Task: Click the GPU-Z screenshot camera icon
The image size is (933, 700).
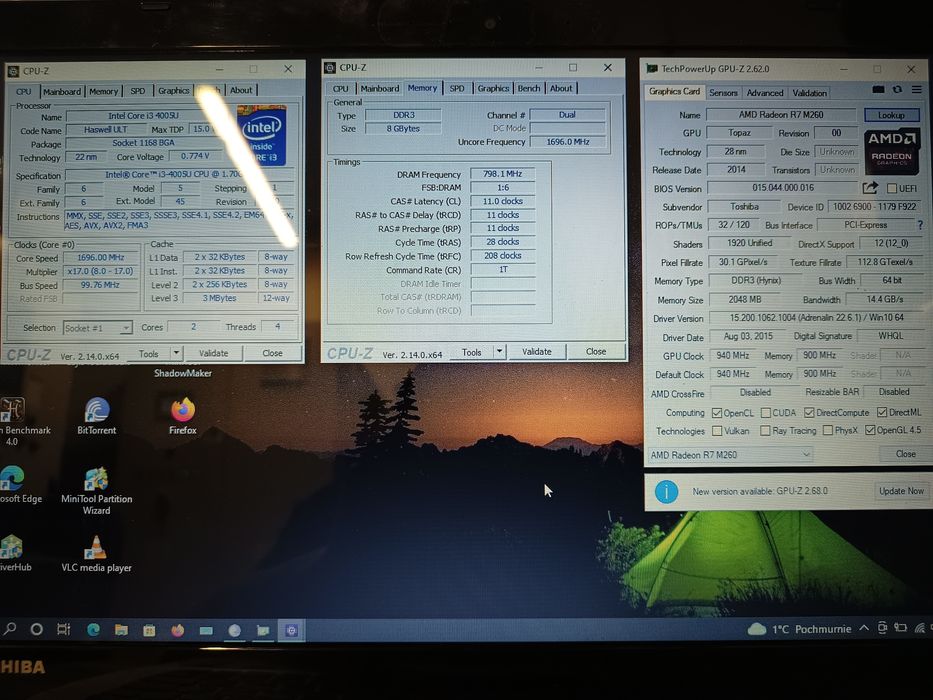Action: [x=878, y=90]
